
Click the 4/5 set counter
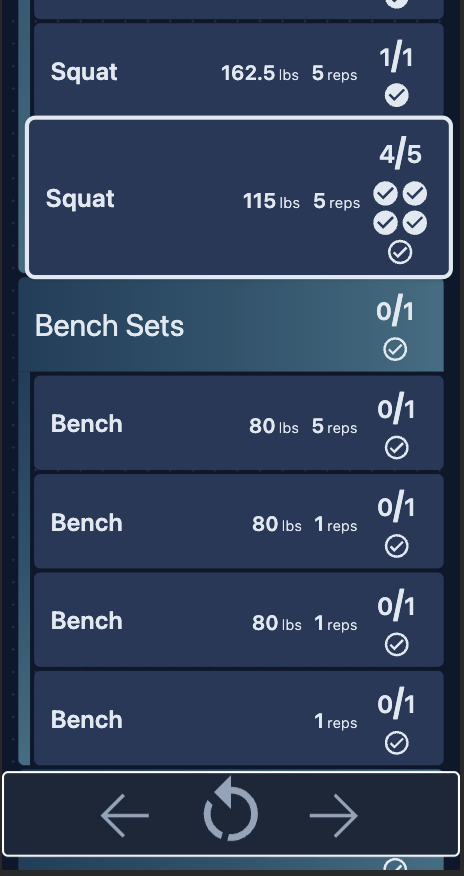pos(400,155)
